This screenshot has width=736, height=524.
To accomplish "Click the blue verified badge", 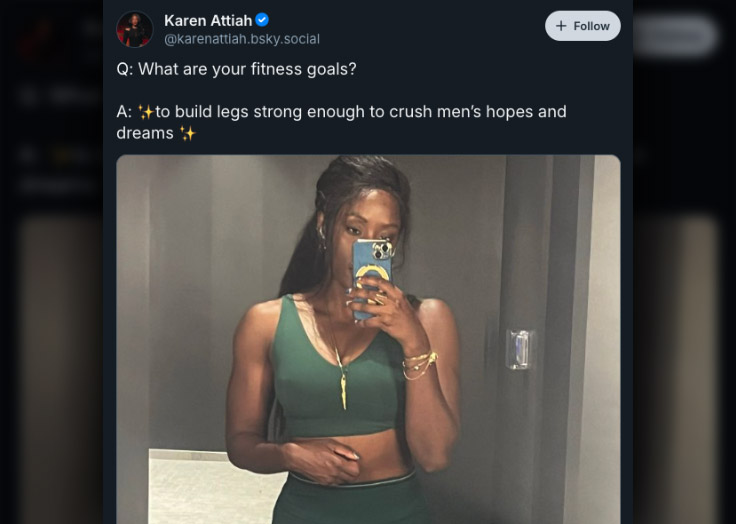I will [262, 20].
